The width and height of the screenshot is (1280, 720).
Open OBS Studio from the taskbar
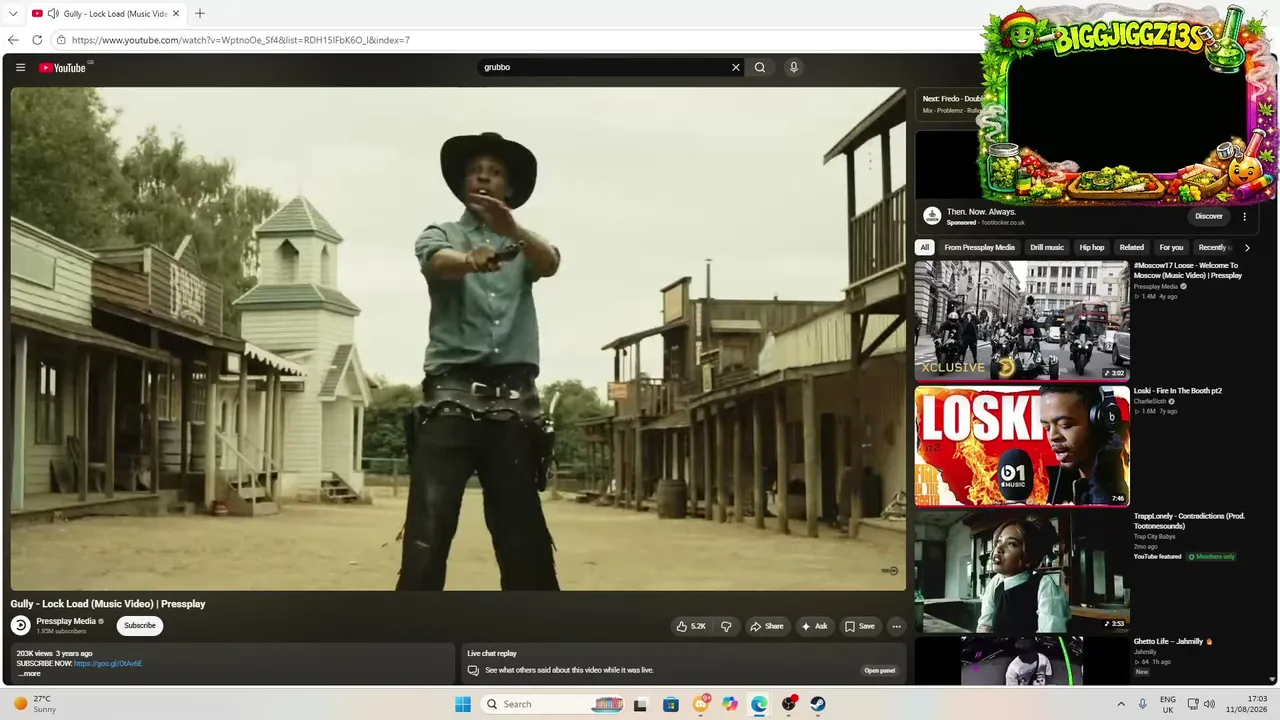(x=789, y=704)
